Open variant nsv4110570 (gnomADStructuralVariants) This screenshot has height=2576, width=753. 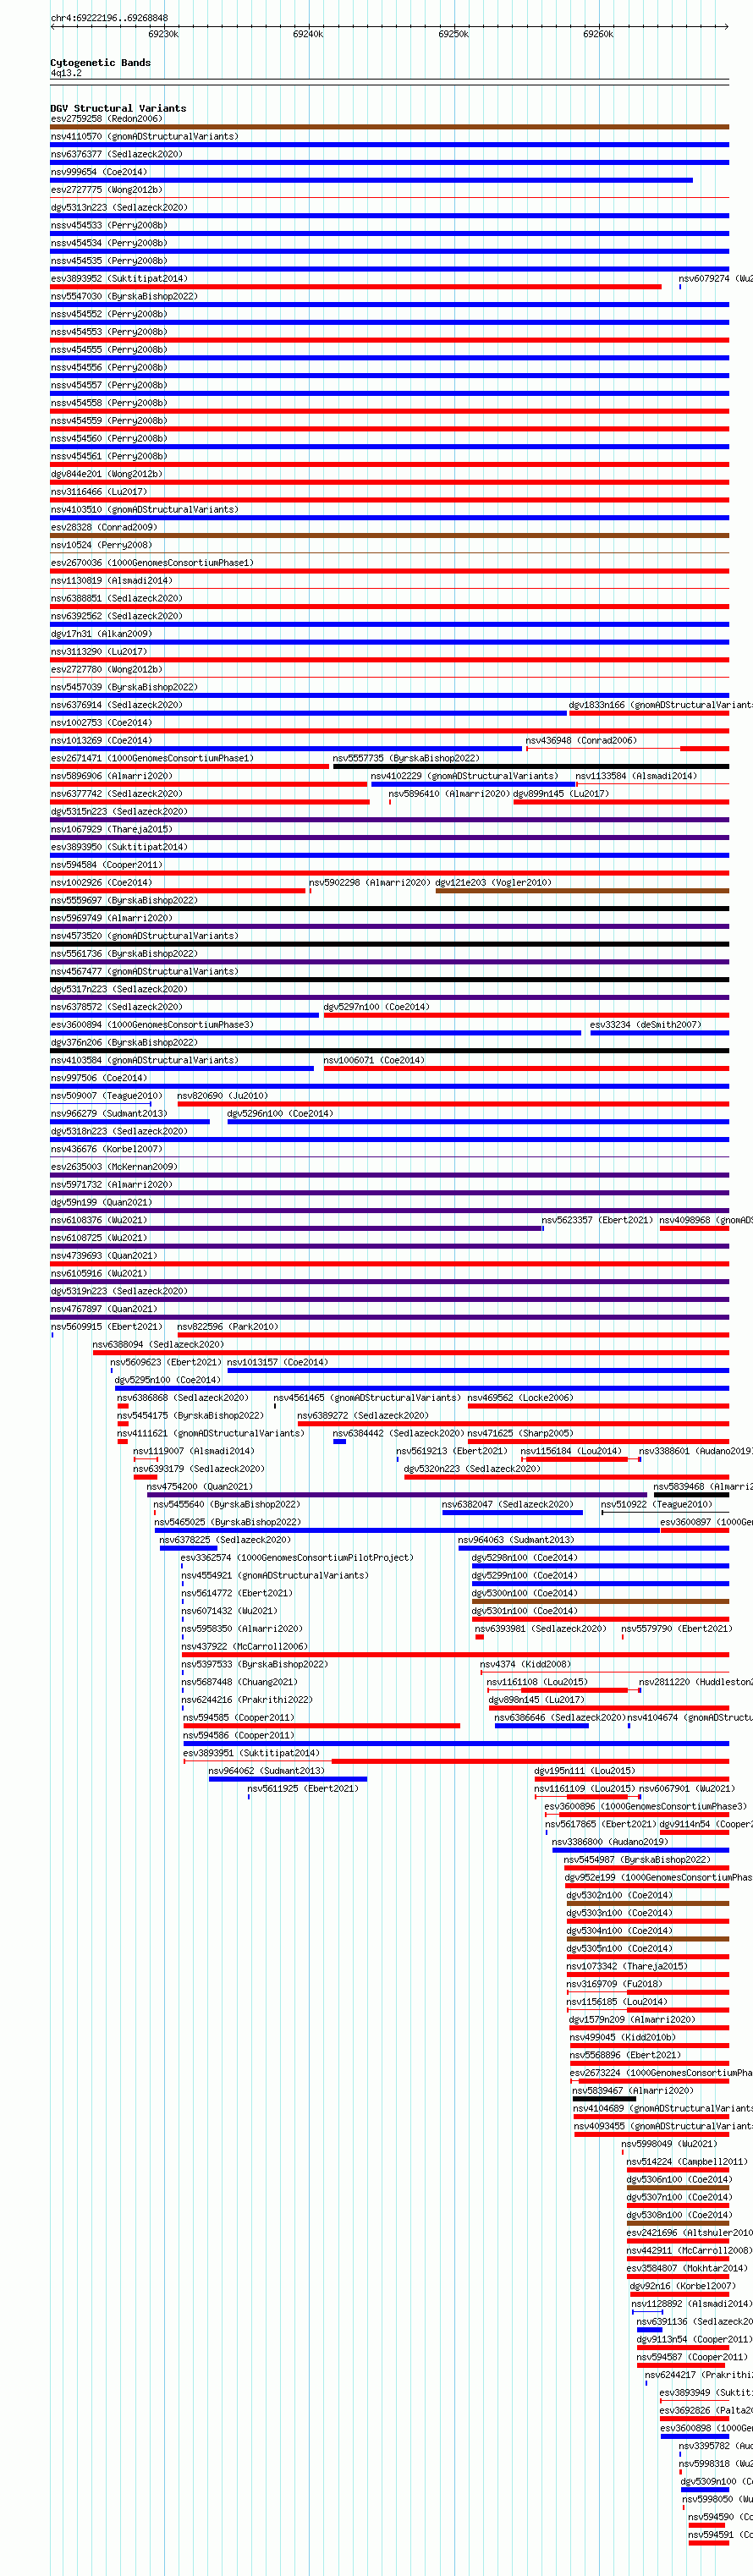(145, 137)
